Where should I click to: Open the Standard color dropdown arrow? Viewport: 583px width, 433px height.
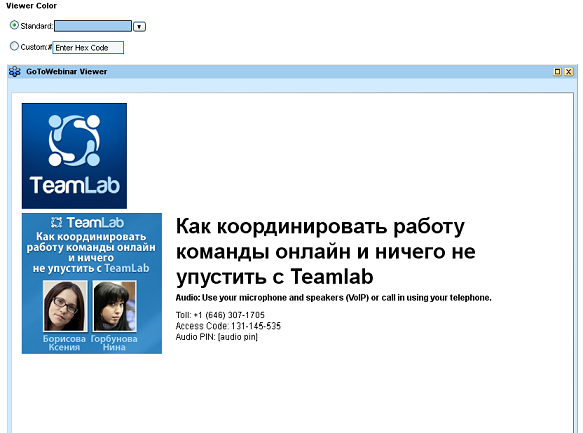click(139, 27)
